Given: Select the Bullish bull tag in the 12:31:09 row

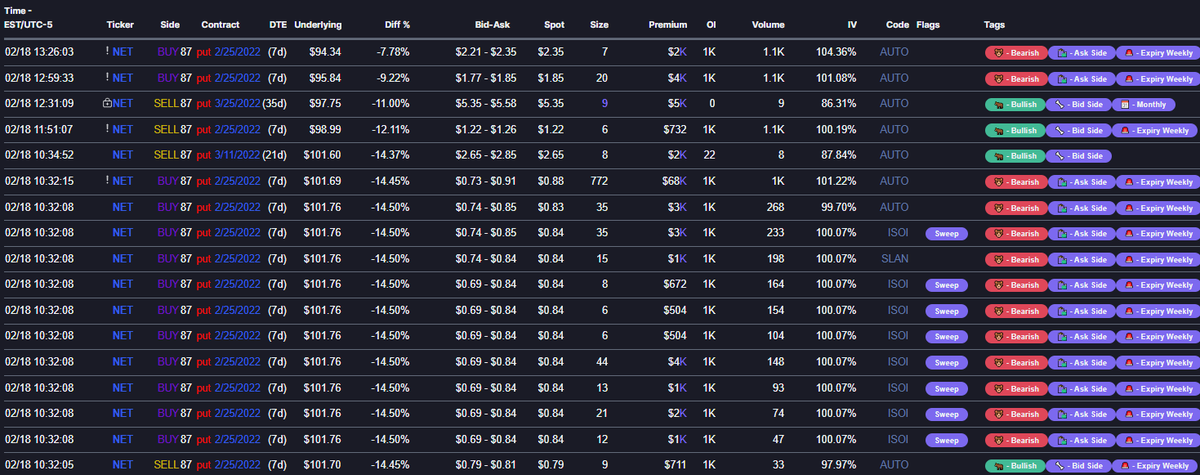Looking at the screenshot, I should [x=1014, y=104].
